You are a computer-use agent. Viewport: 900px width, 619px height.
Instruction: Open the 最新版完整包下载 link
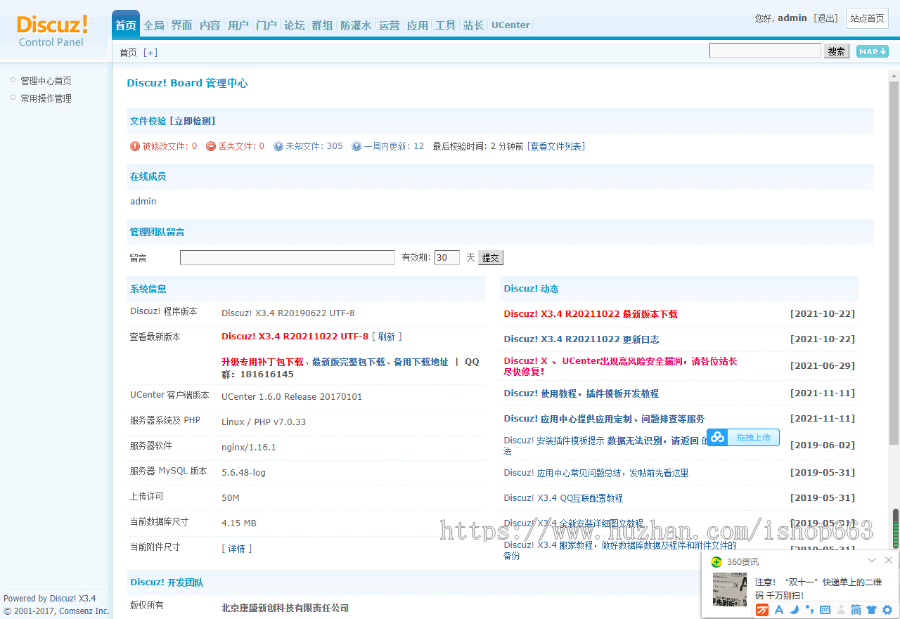[348, 362]
